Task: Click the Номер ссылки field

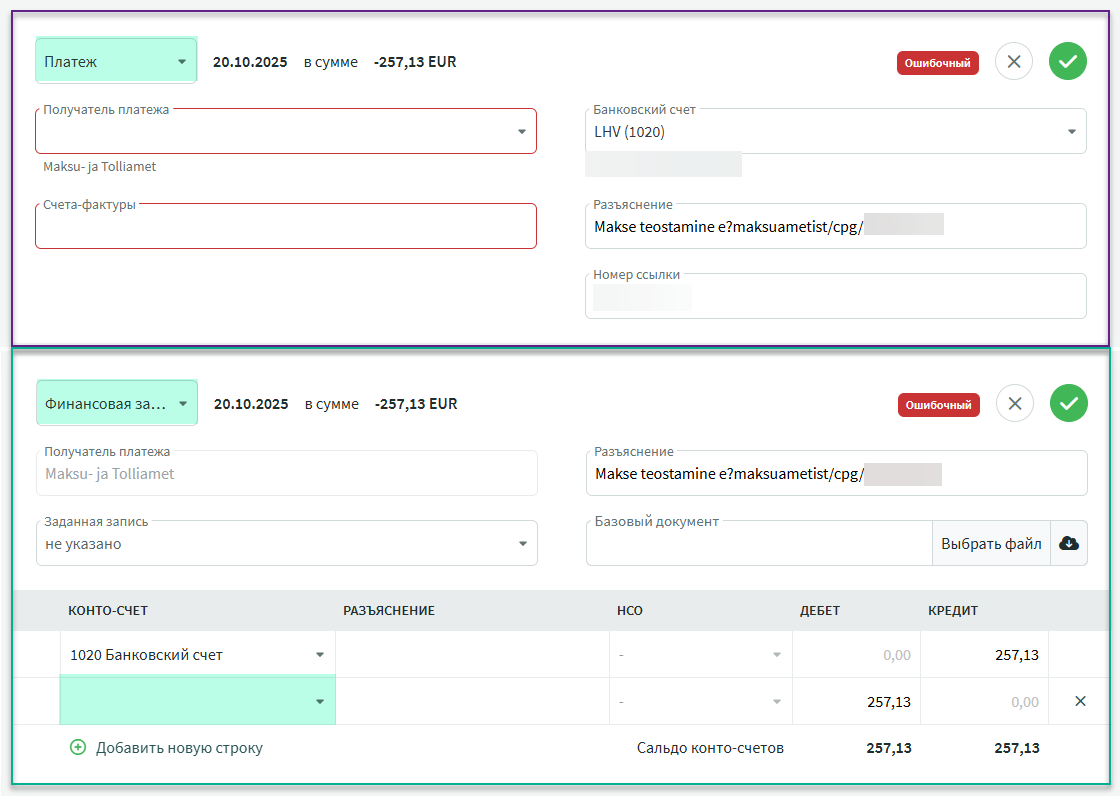Action: pyautogui.click(x=835, y=297)
